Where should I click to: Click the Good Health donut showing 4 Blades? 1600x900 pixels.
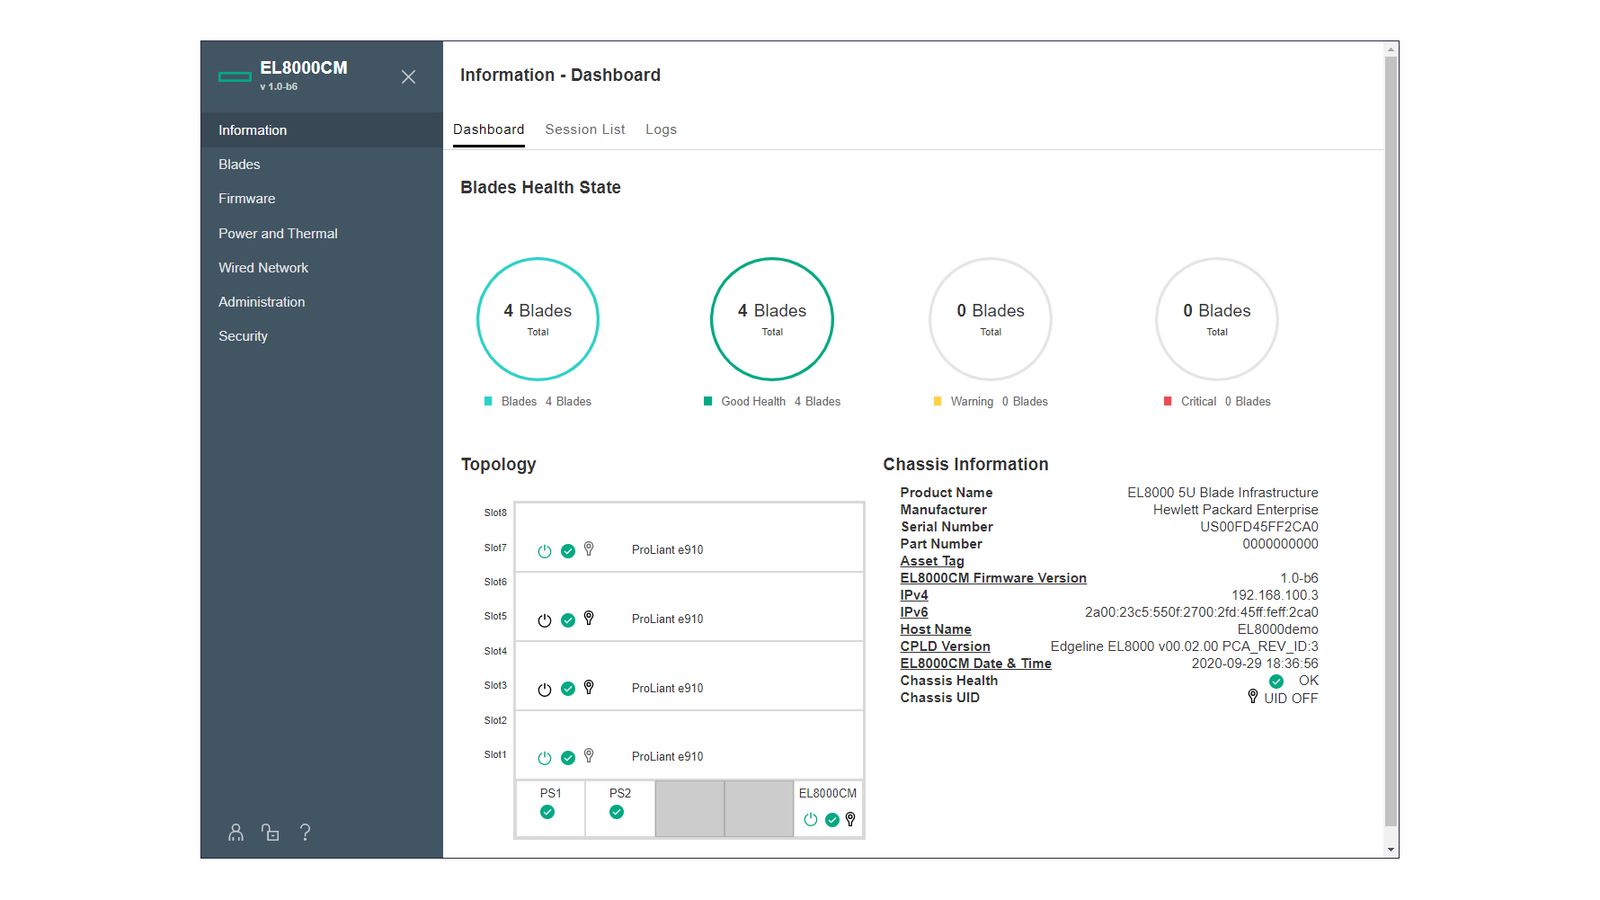(x=771, y=320)
